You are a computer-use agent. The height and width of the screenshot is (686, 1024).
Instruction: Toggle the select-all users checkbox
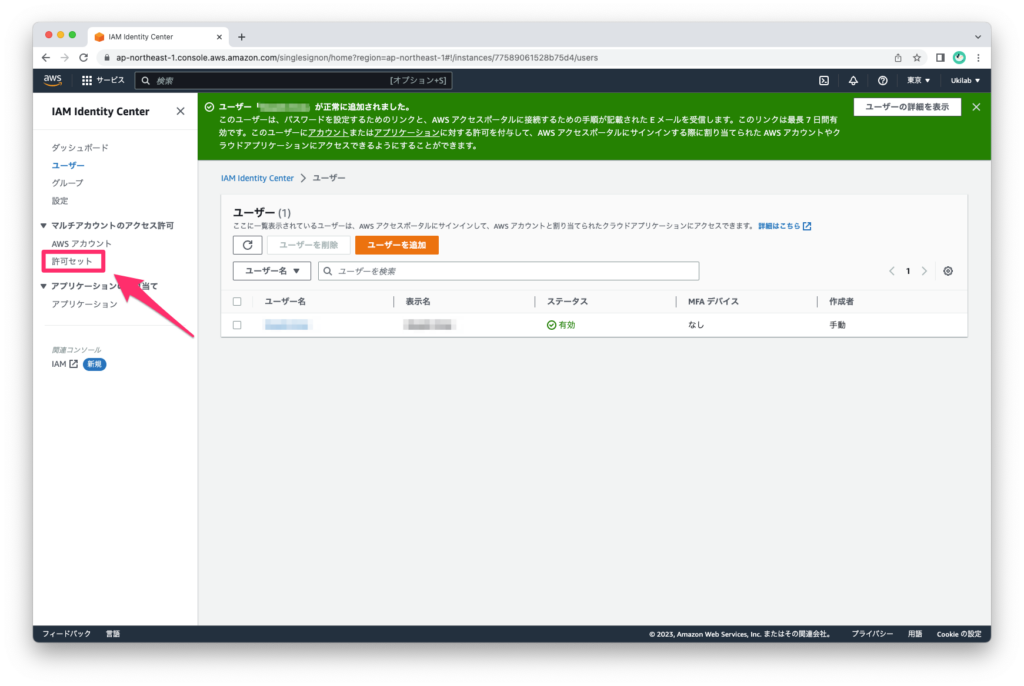(x=237, y=301)
